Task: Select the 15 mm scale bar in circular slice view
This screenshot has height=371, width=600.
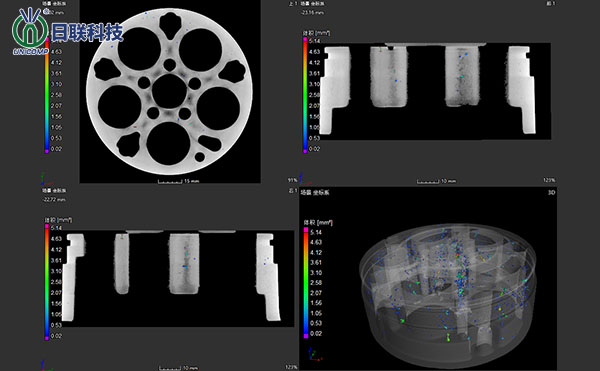Action: point(179,181)
